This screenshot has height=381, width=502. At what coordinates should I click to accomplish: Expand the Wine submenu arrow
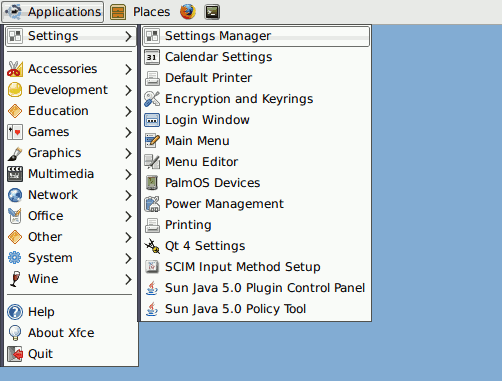[128, 279]
